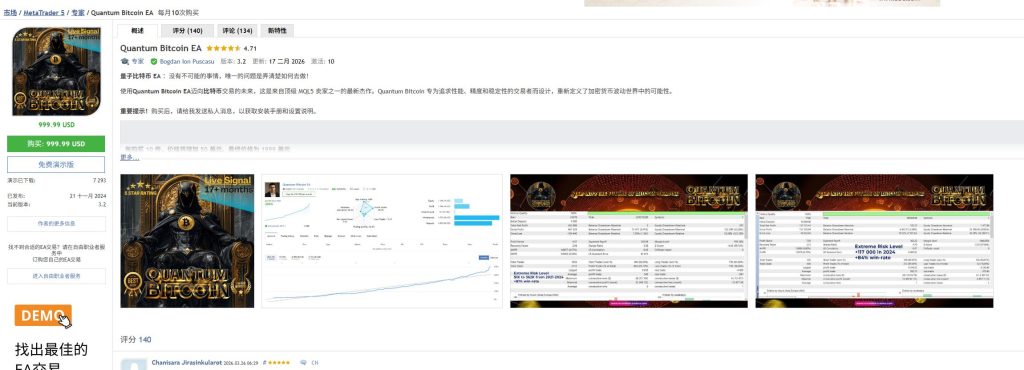Click the 进入自由职业者服务 button
The width and height of the screenshot is (1024, 370).
pyautogui.click(x=56, y=276)
